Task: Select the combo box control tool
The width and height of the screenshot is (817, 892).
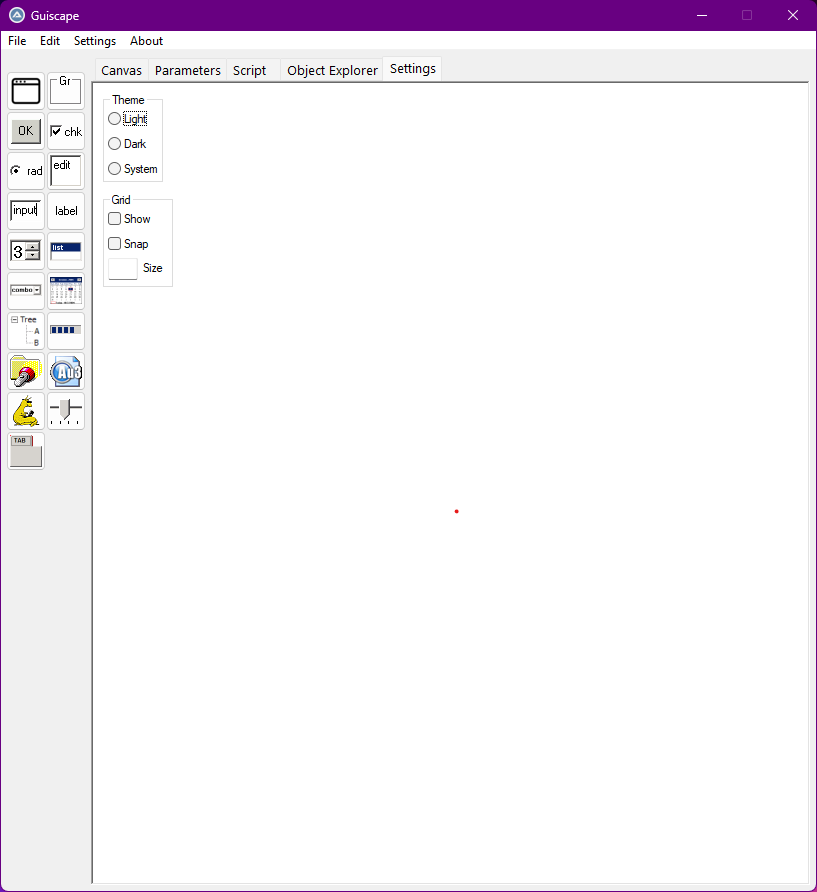Action: (x=26, y=291)
